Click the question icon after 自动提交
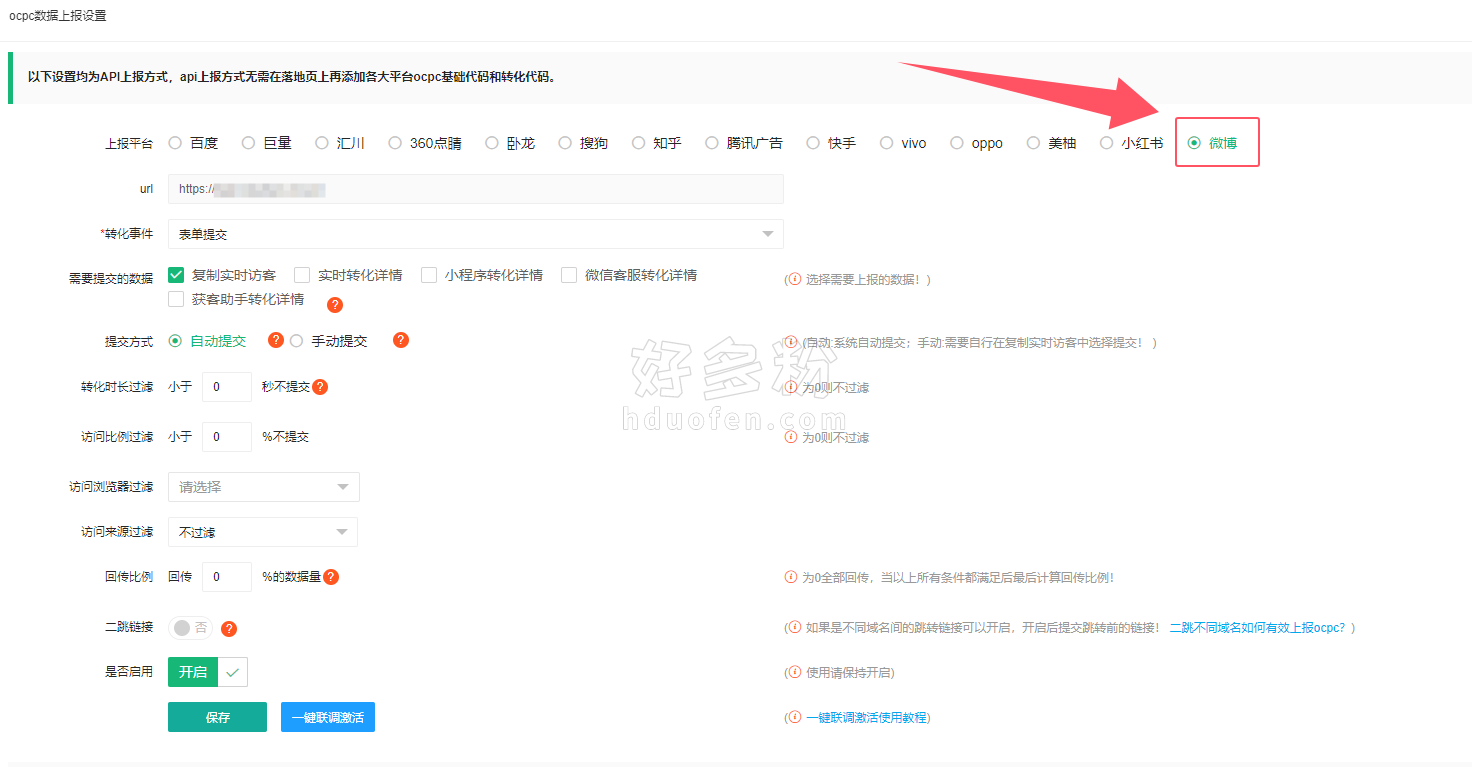1472x767 pixels. pos(276,340)
